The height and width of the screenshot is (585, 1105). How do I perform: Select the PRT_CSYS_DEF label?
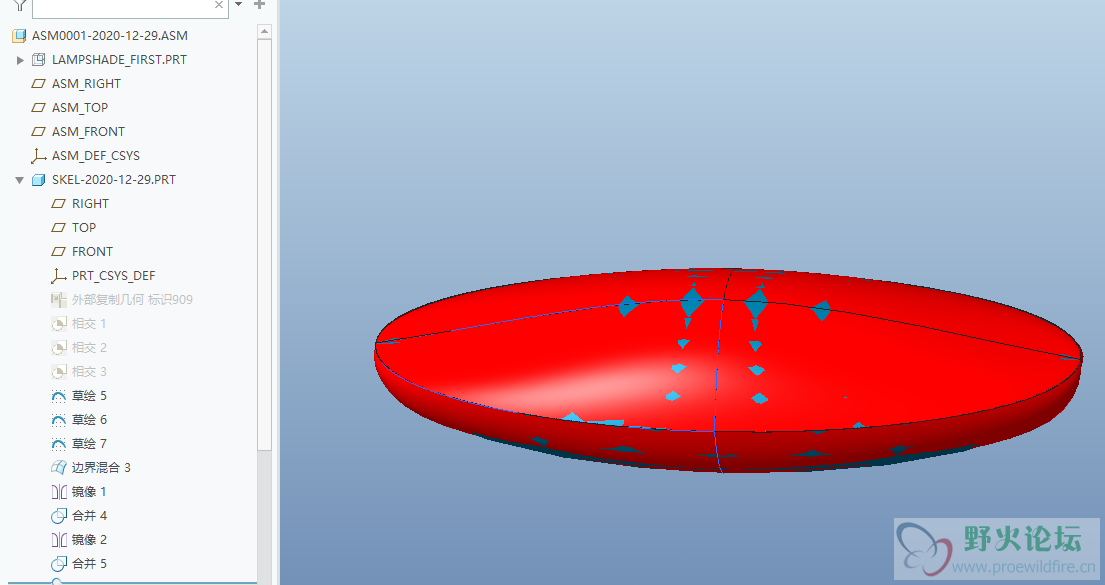point(113,276)
